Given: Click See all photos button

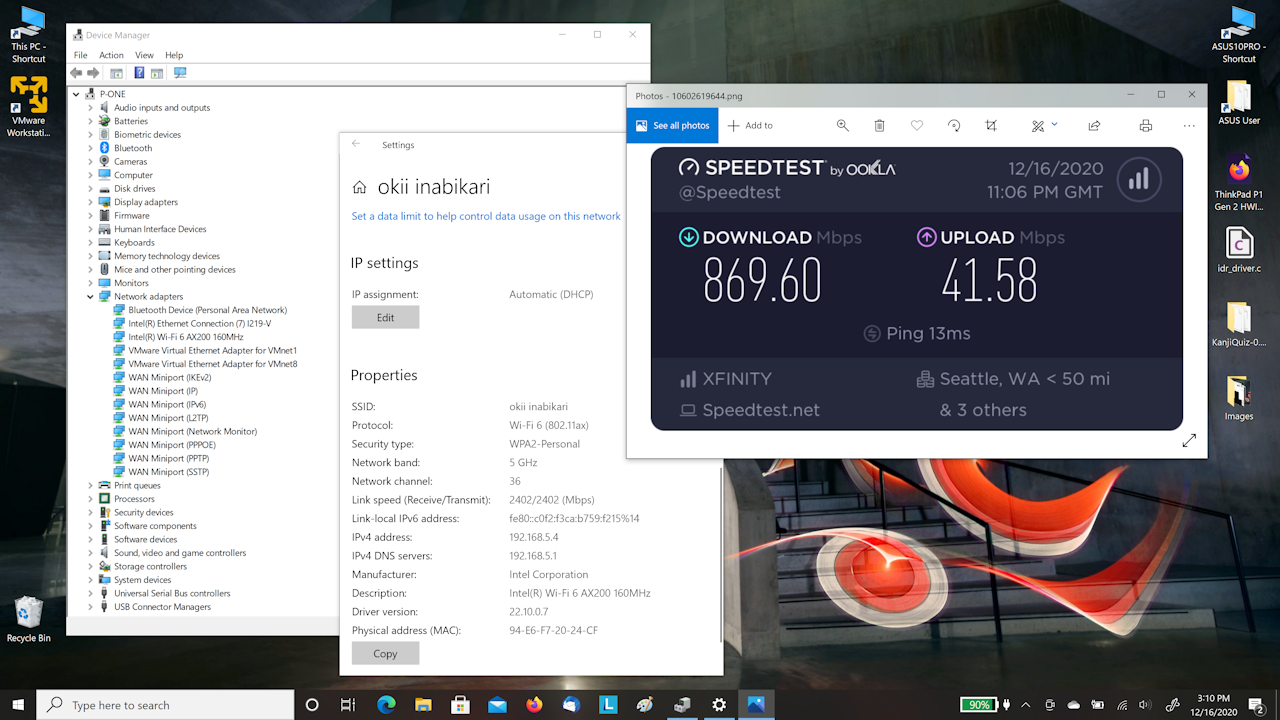Looking at the screenshot, I should [673, 125].
